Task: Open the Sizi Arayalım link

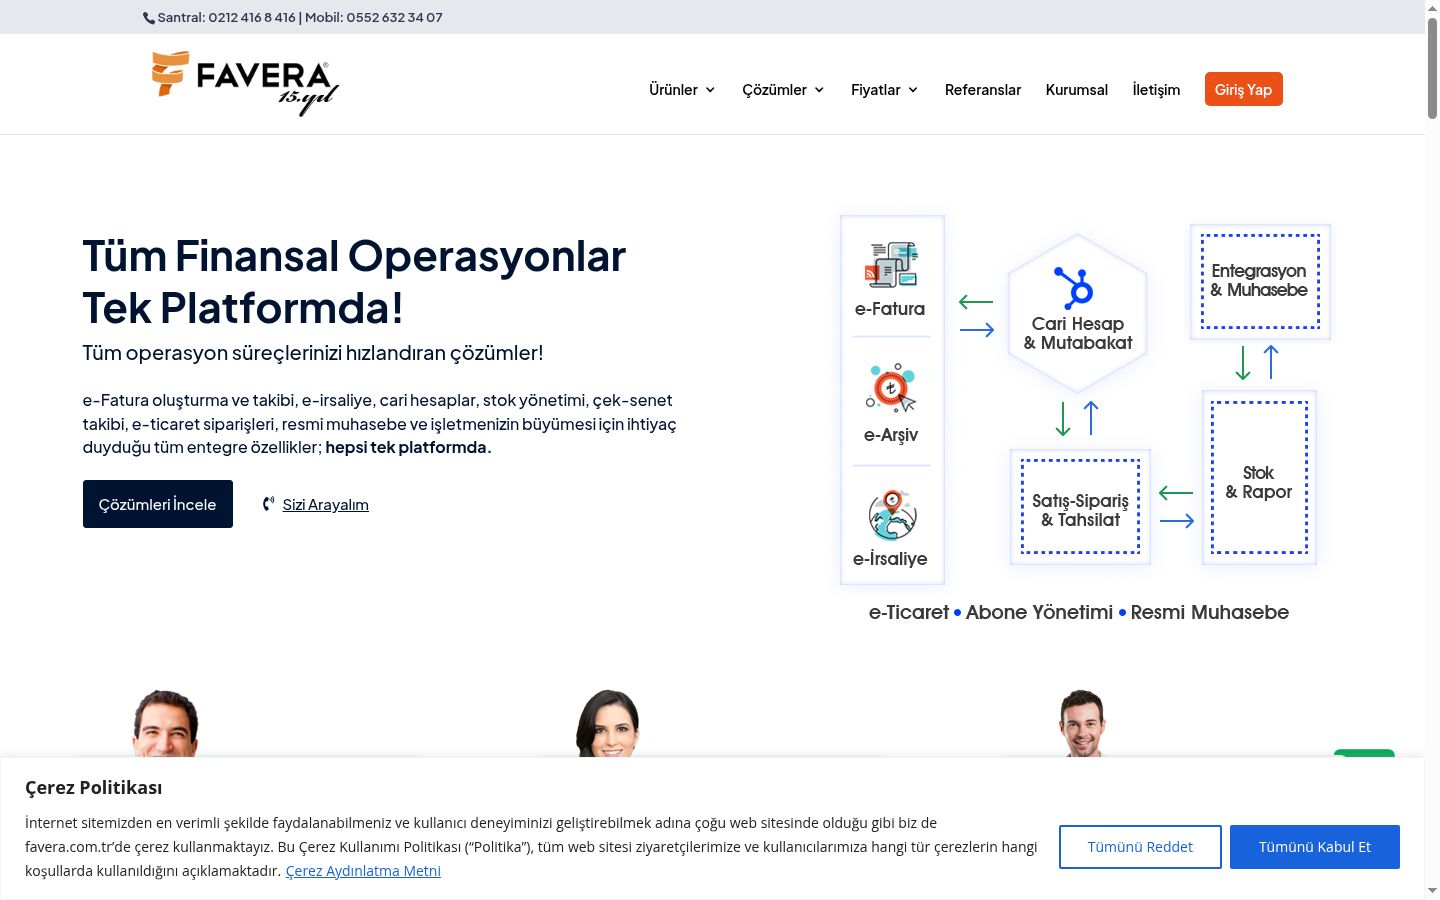Action: point(326,505)
